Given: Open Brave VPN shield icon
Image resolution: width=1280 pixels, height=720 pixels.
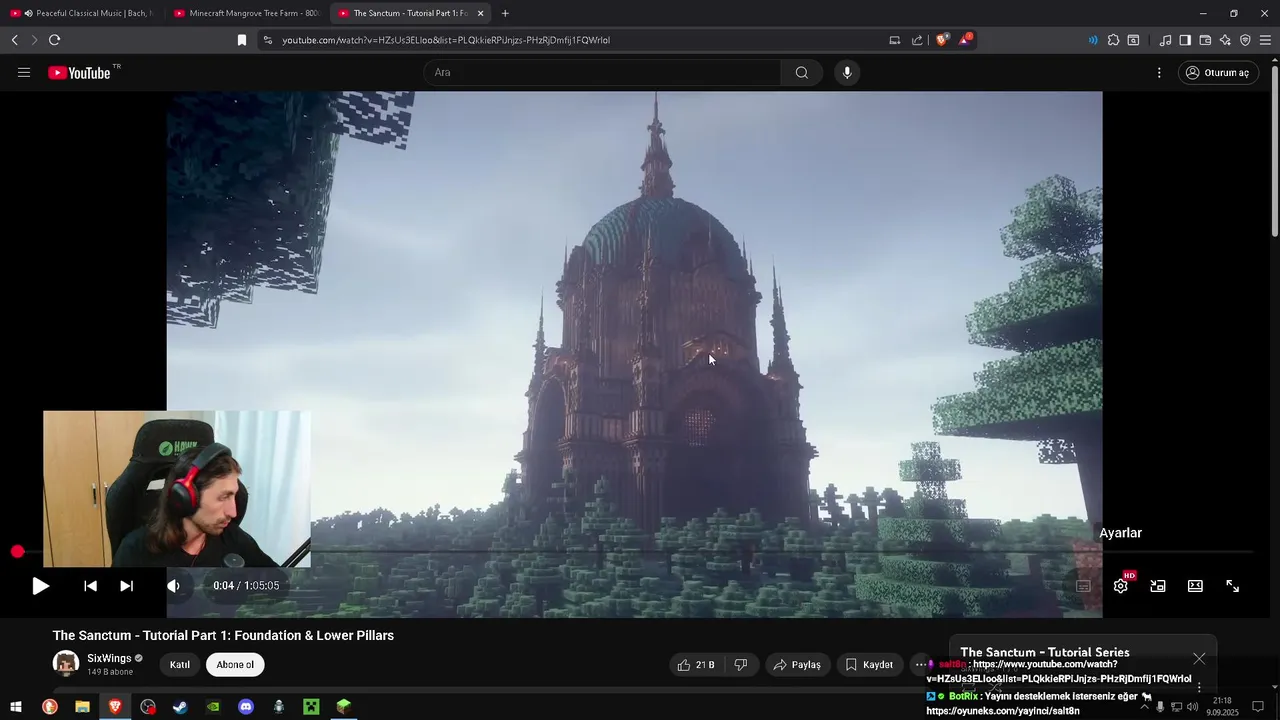Looking at the screenshot, I should [x=1245, y=40].
